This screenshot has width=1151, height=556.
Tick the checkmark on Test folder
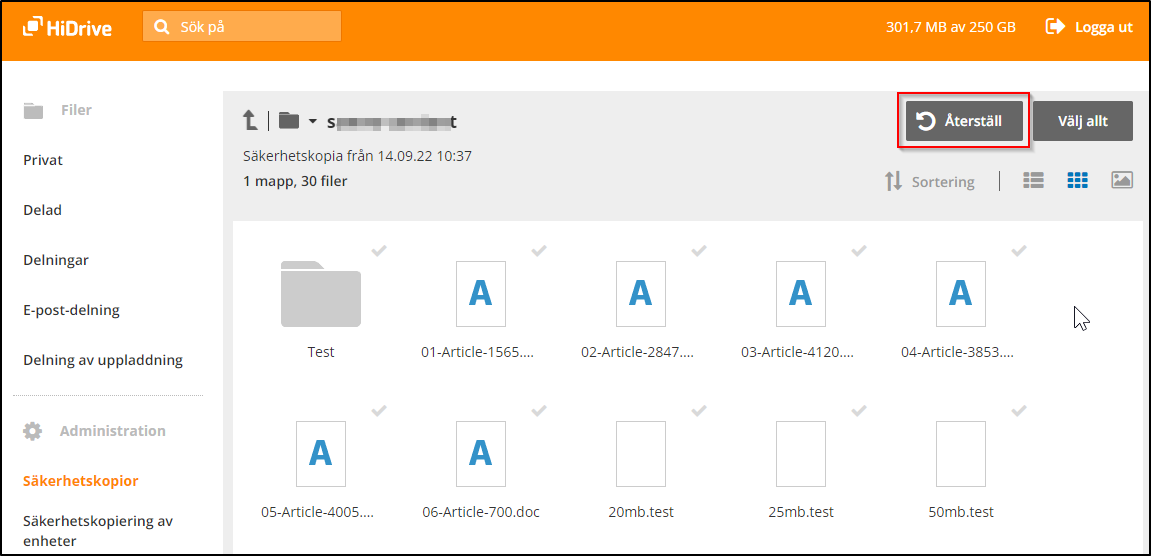pyautogui.click(x=379, y=251)
